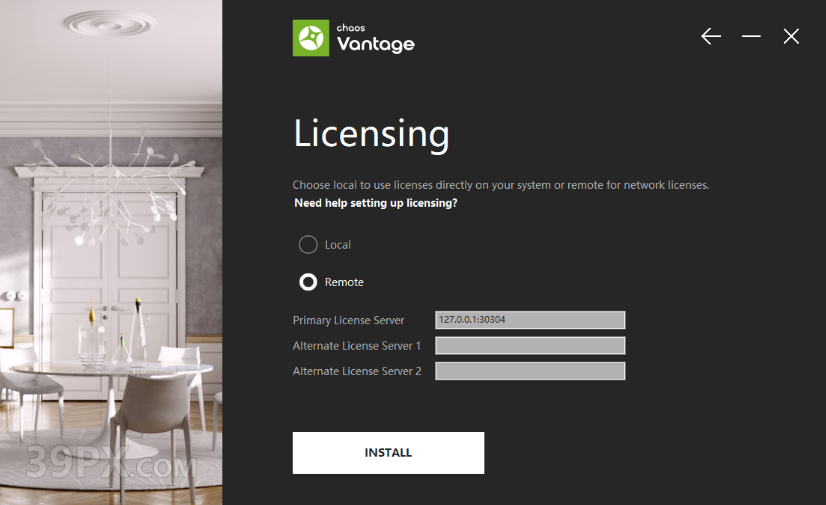
Task: Click the 'Licensing' page heading
Action: 371,133
